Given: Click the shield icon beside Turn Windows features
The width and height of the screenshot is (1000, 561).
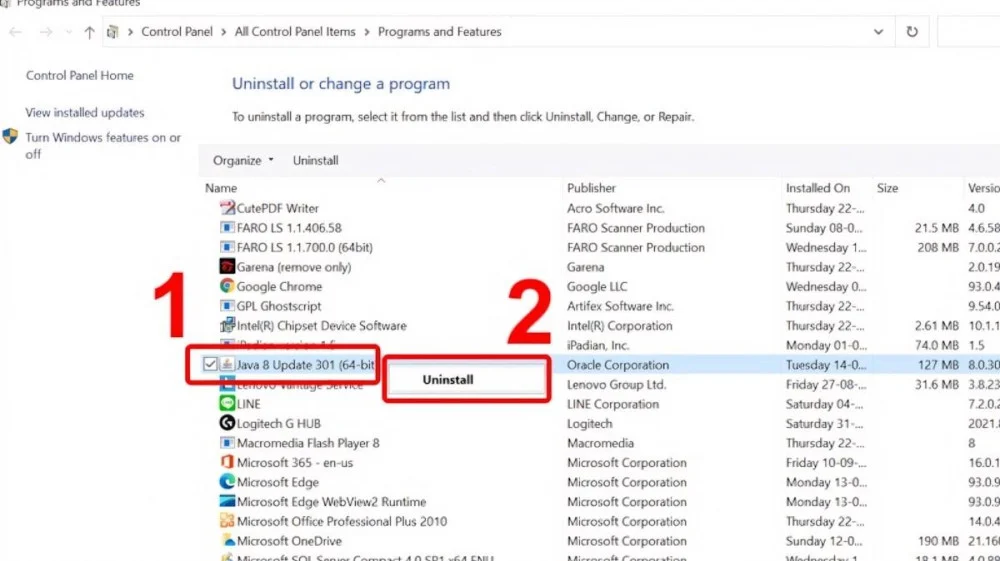Looking at the screenshot, I should (10, 136).
